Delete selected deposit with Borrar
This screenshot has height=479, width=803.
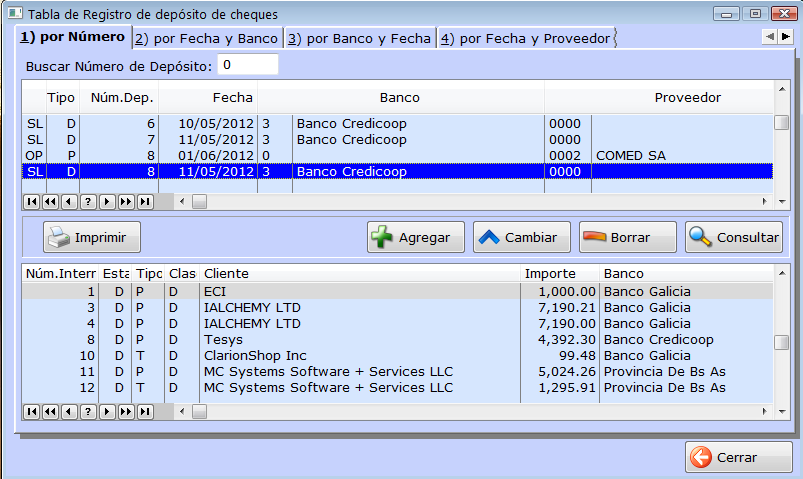pos(628,237)
